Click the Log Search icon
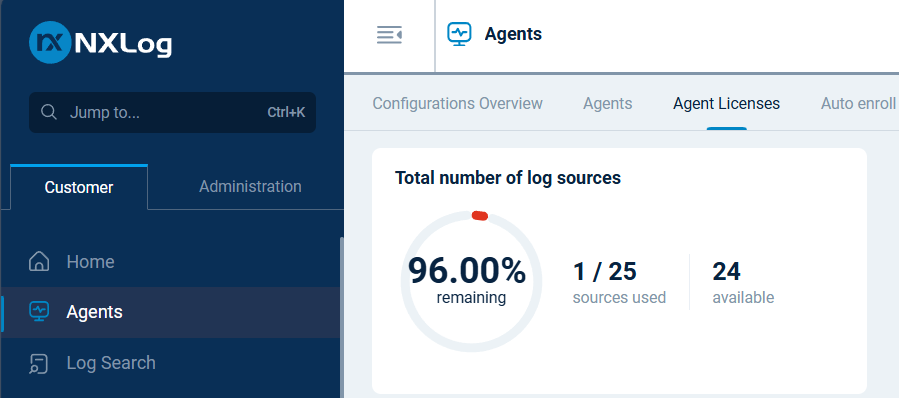899x398 pixels. pyautogui.click(x=38, y=364)
